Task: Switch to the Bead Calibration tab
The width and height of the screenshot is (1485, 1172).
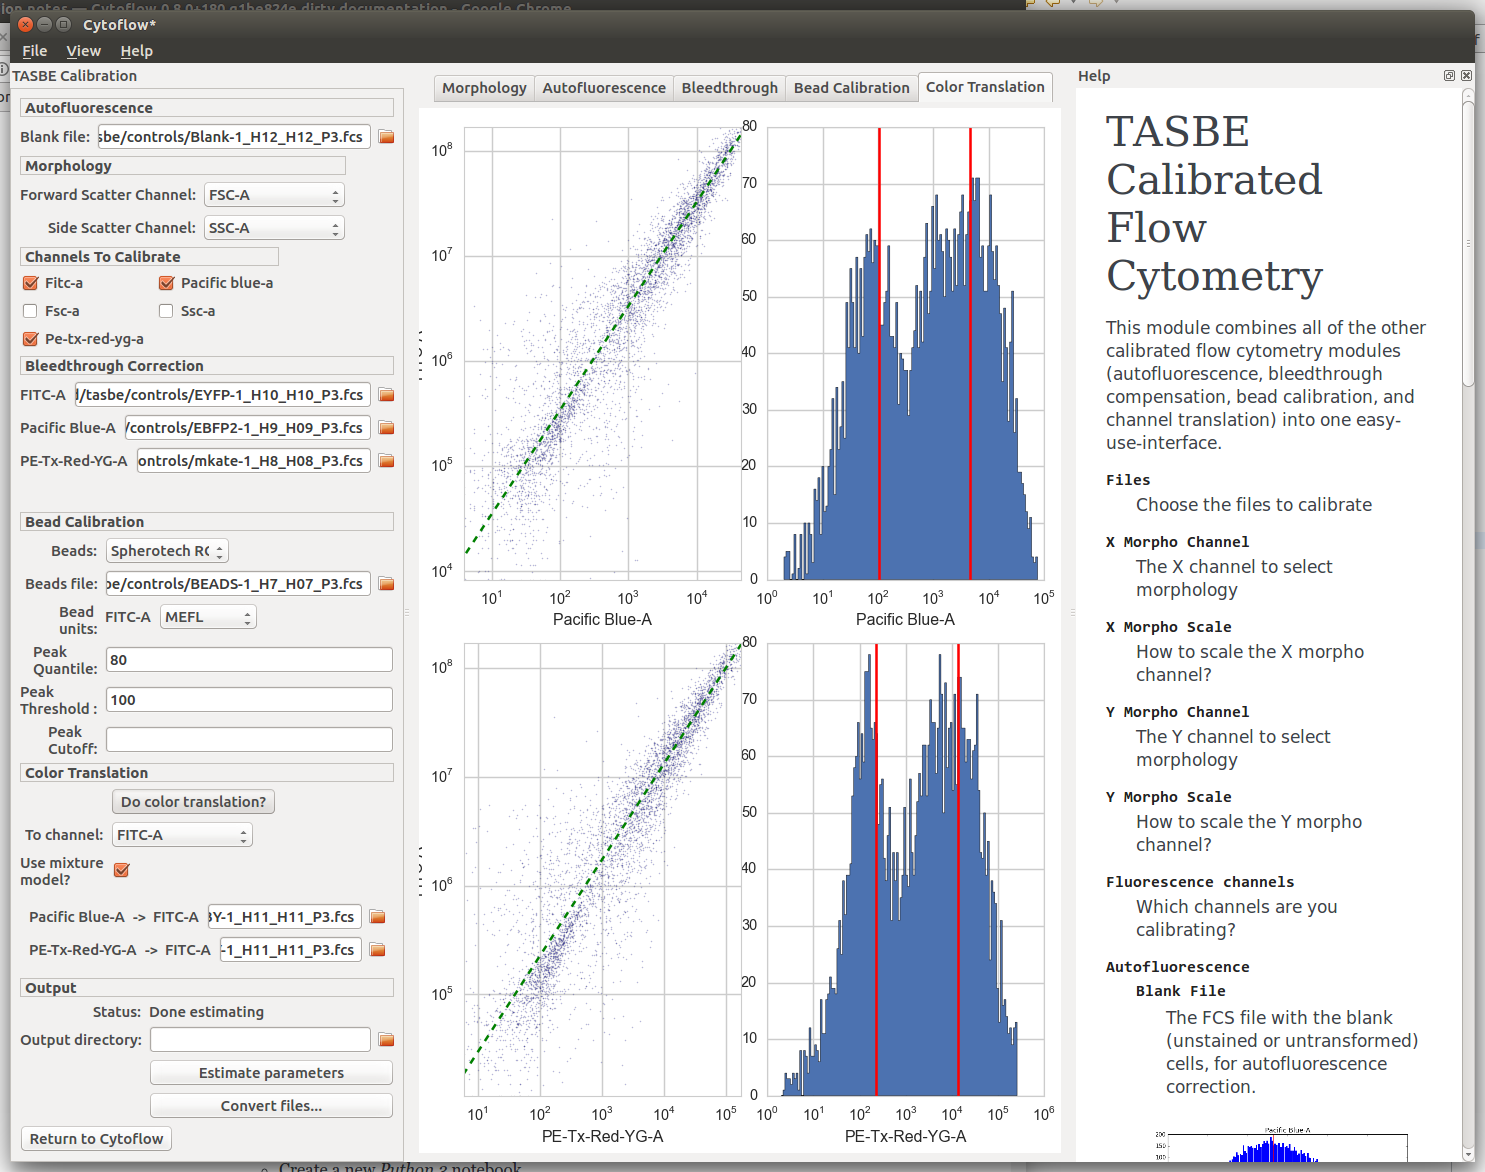Action: [851, 88]
